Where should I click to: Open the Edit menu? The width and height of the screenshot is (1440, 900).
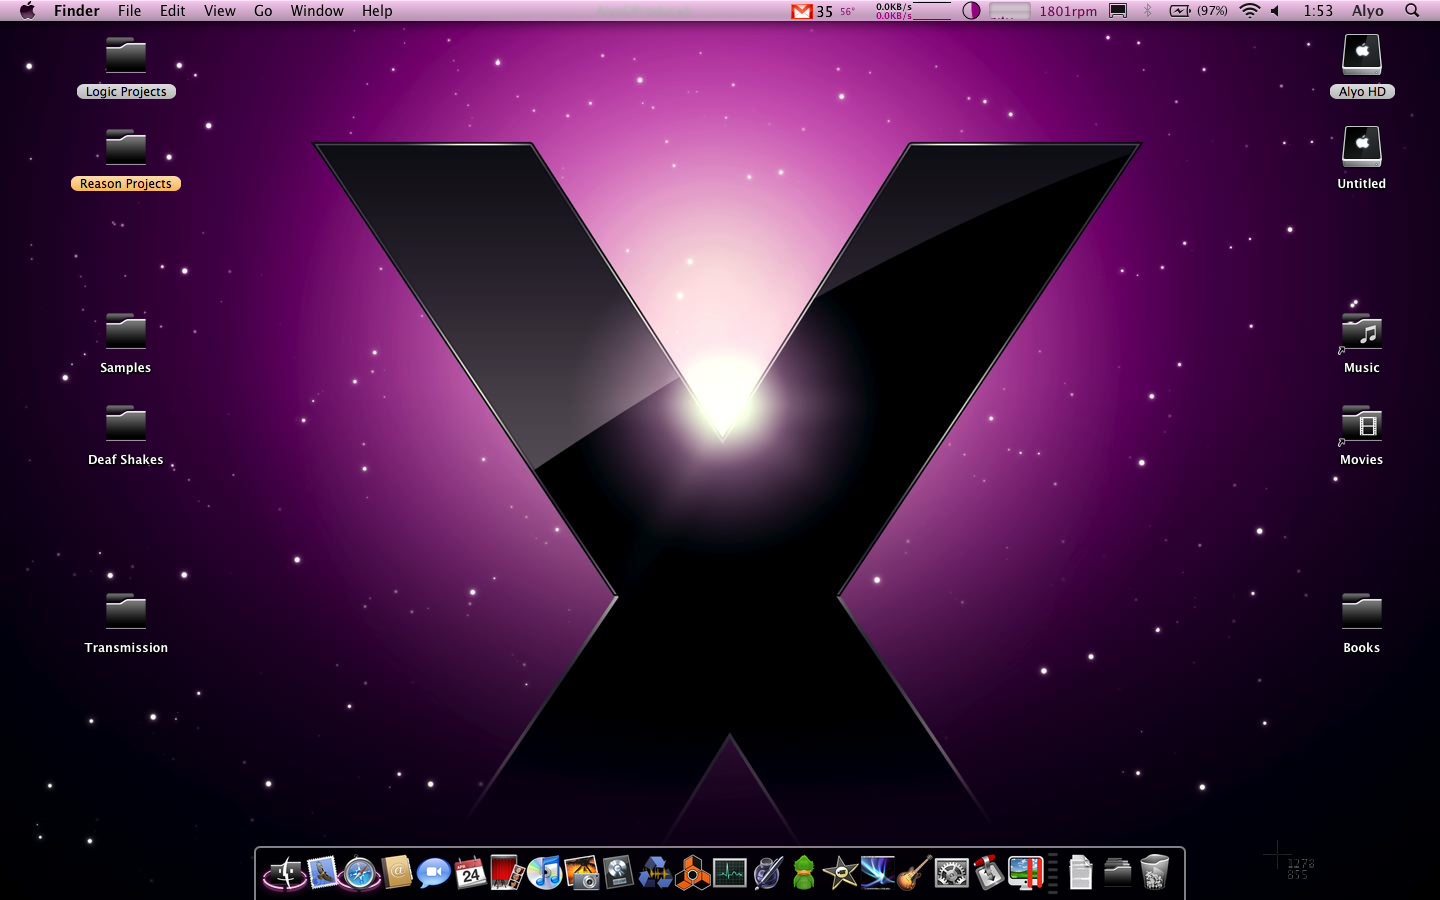[x=173, y=11]
